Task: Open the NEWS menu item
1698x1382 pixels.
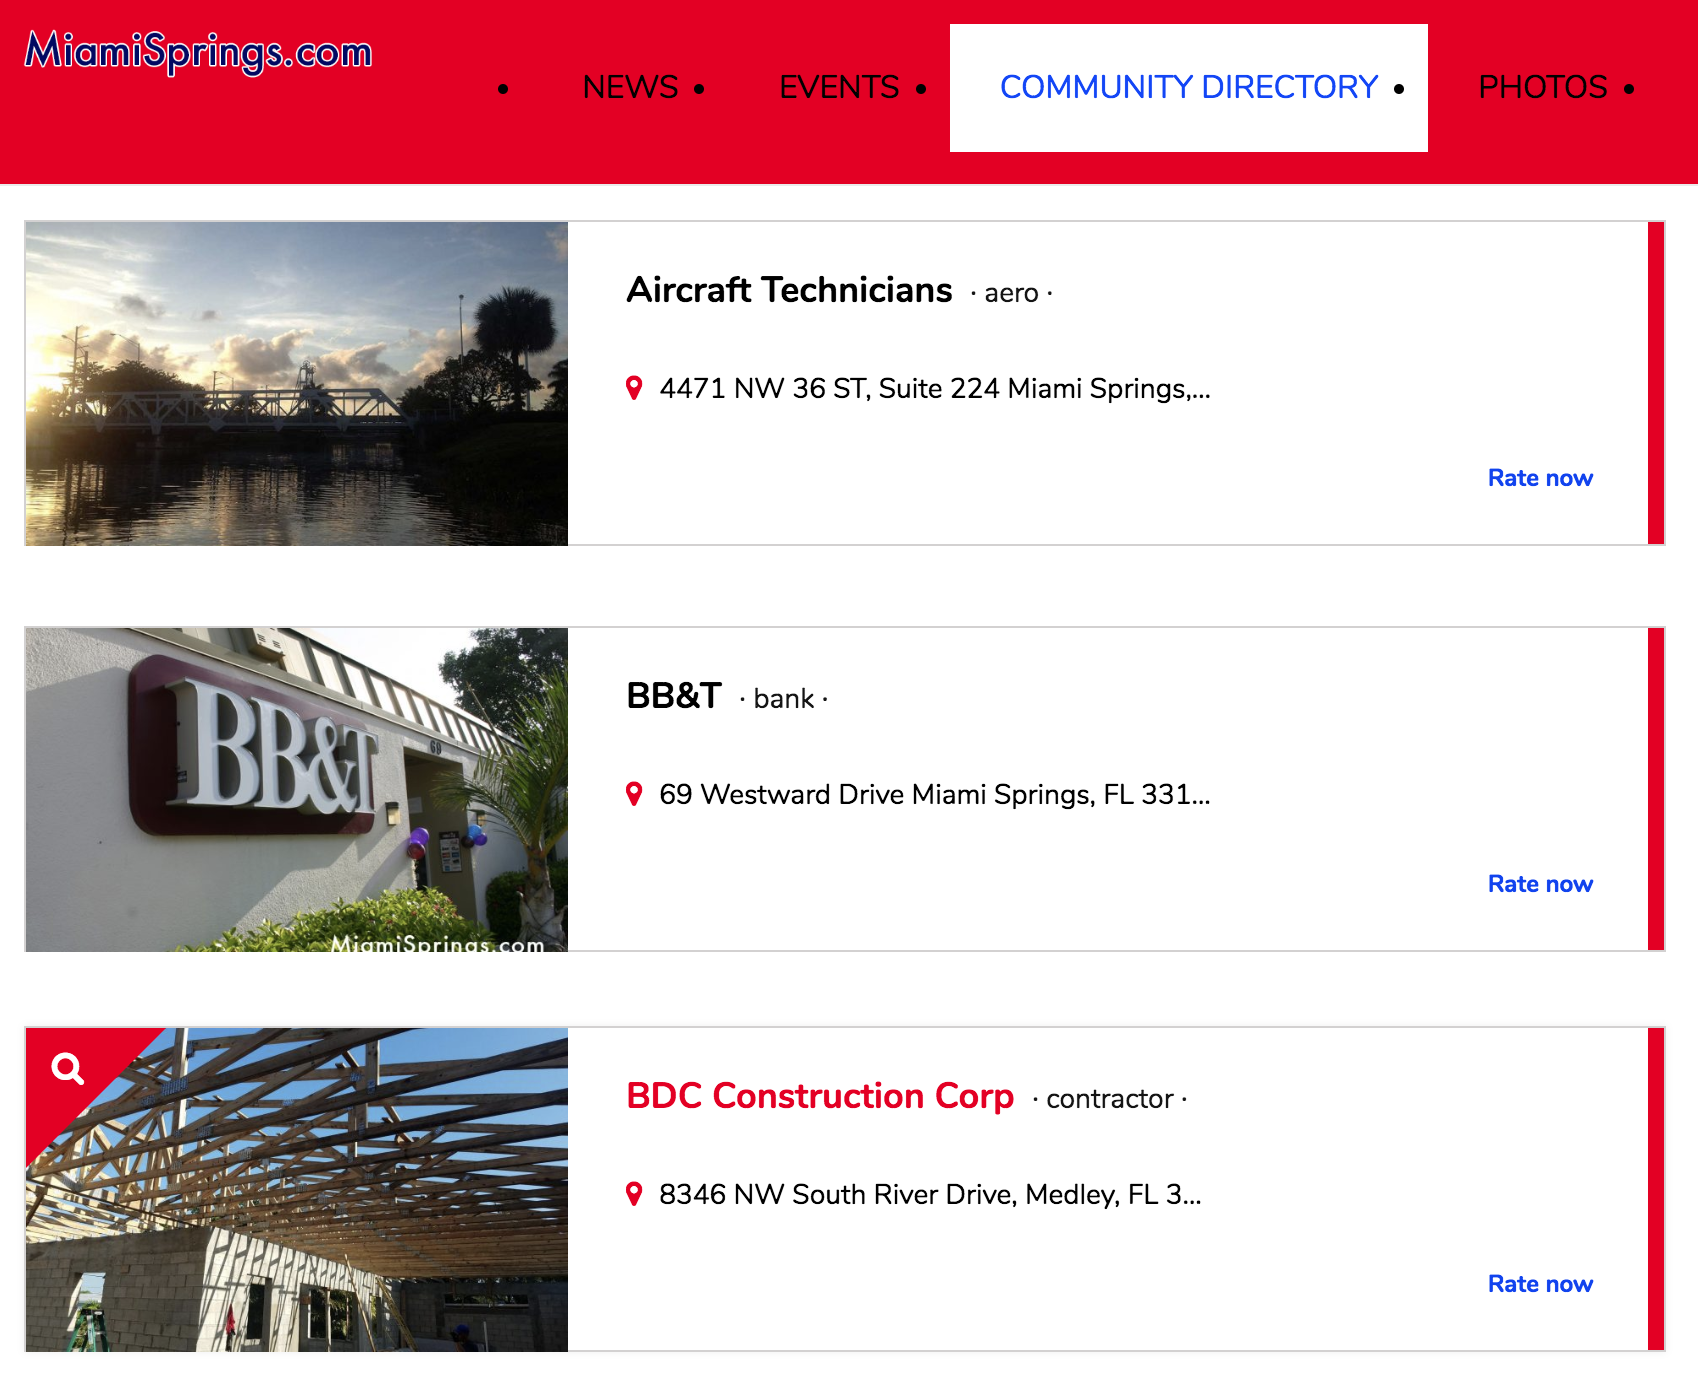Action: (631, 88)
